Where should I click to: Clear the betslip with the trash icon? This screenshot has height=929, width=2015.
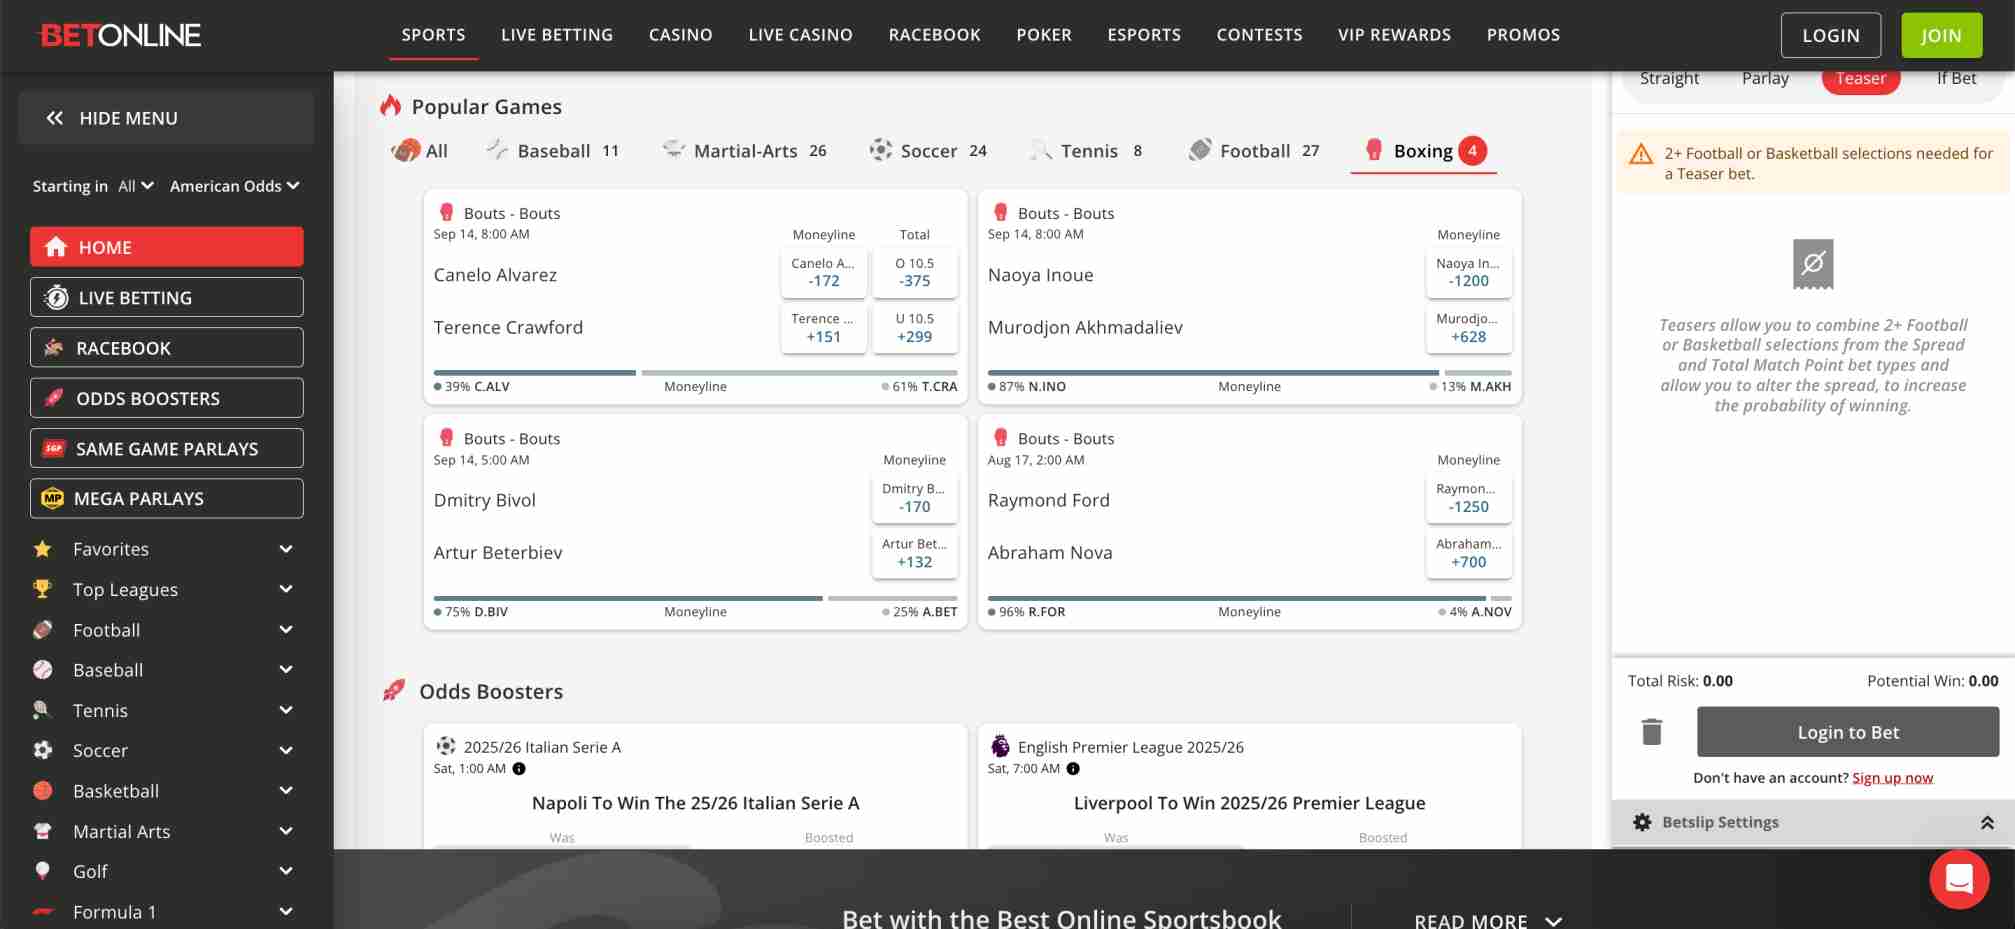[x=1651, y=731]
